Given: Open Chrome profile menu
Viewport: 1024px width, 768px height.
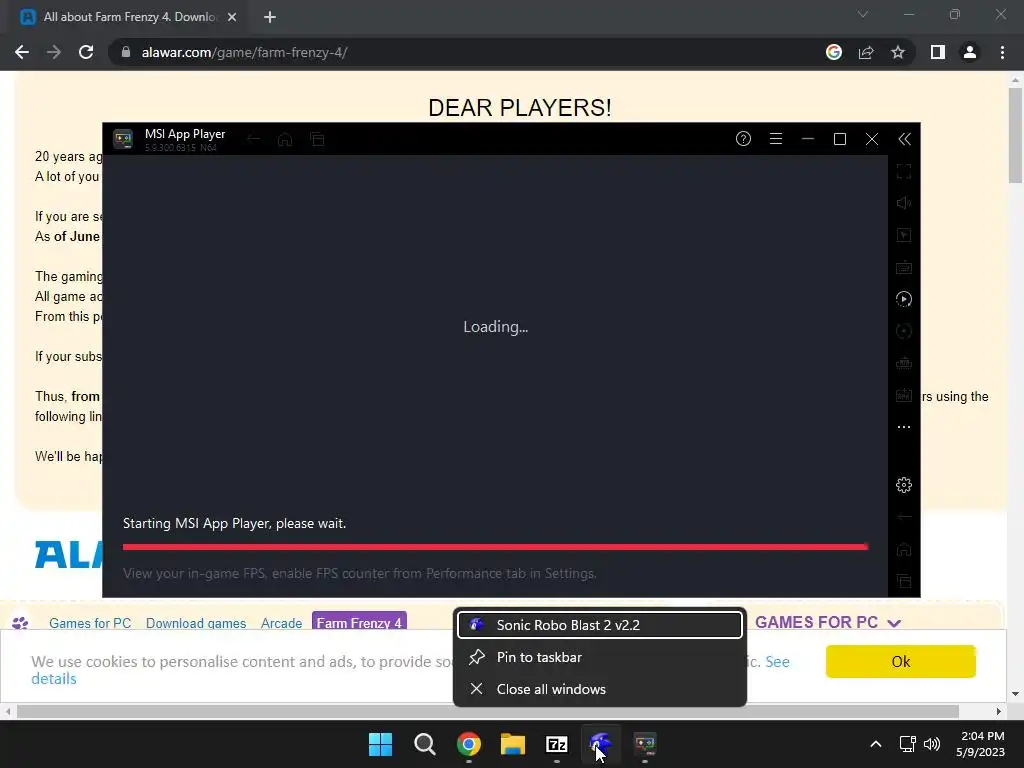Looking at the screenshot, I should [970, 52].
